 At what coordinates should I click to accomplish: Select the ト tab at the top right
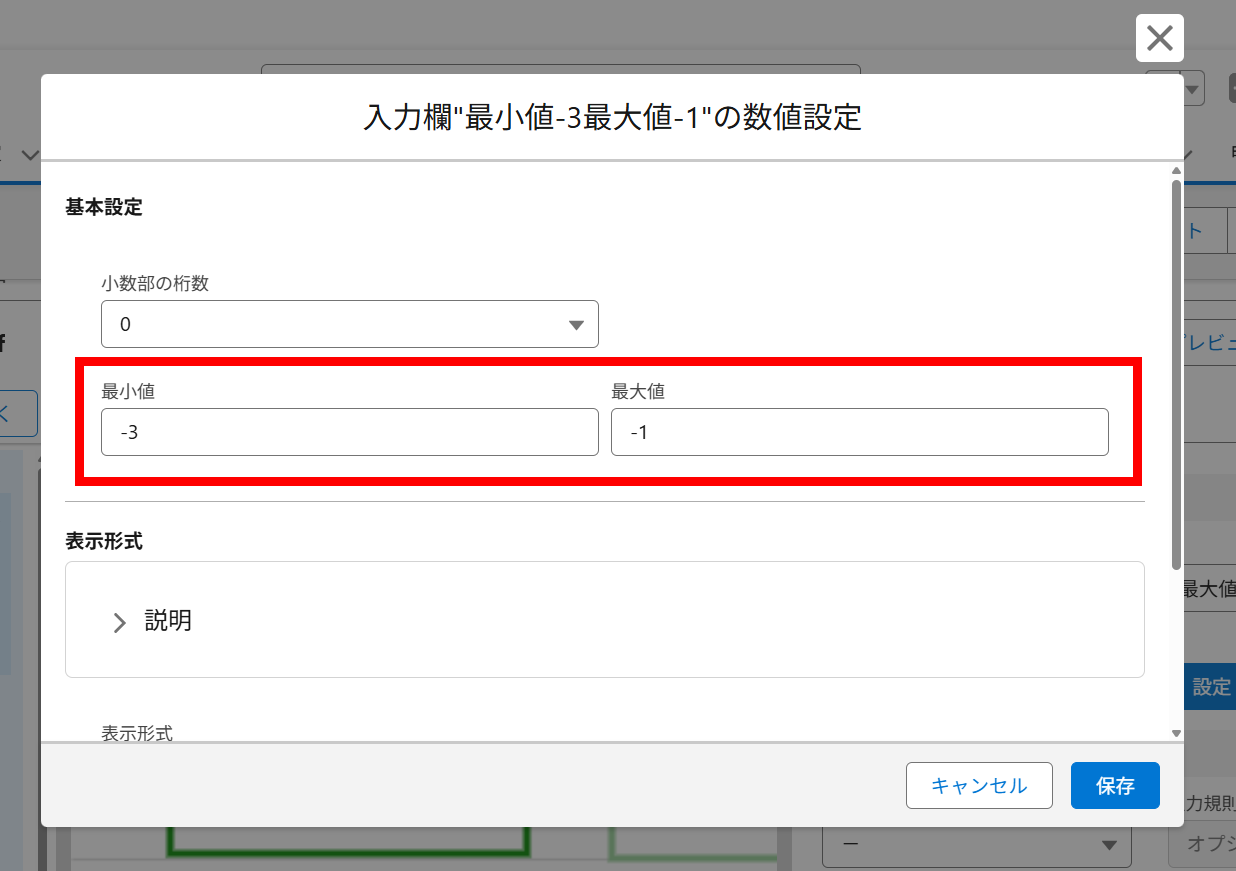pyautogui.click(x=1205, y=230)
